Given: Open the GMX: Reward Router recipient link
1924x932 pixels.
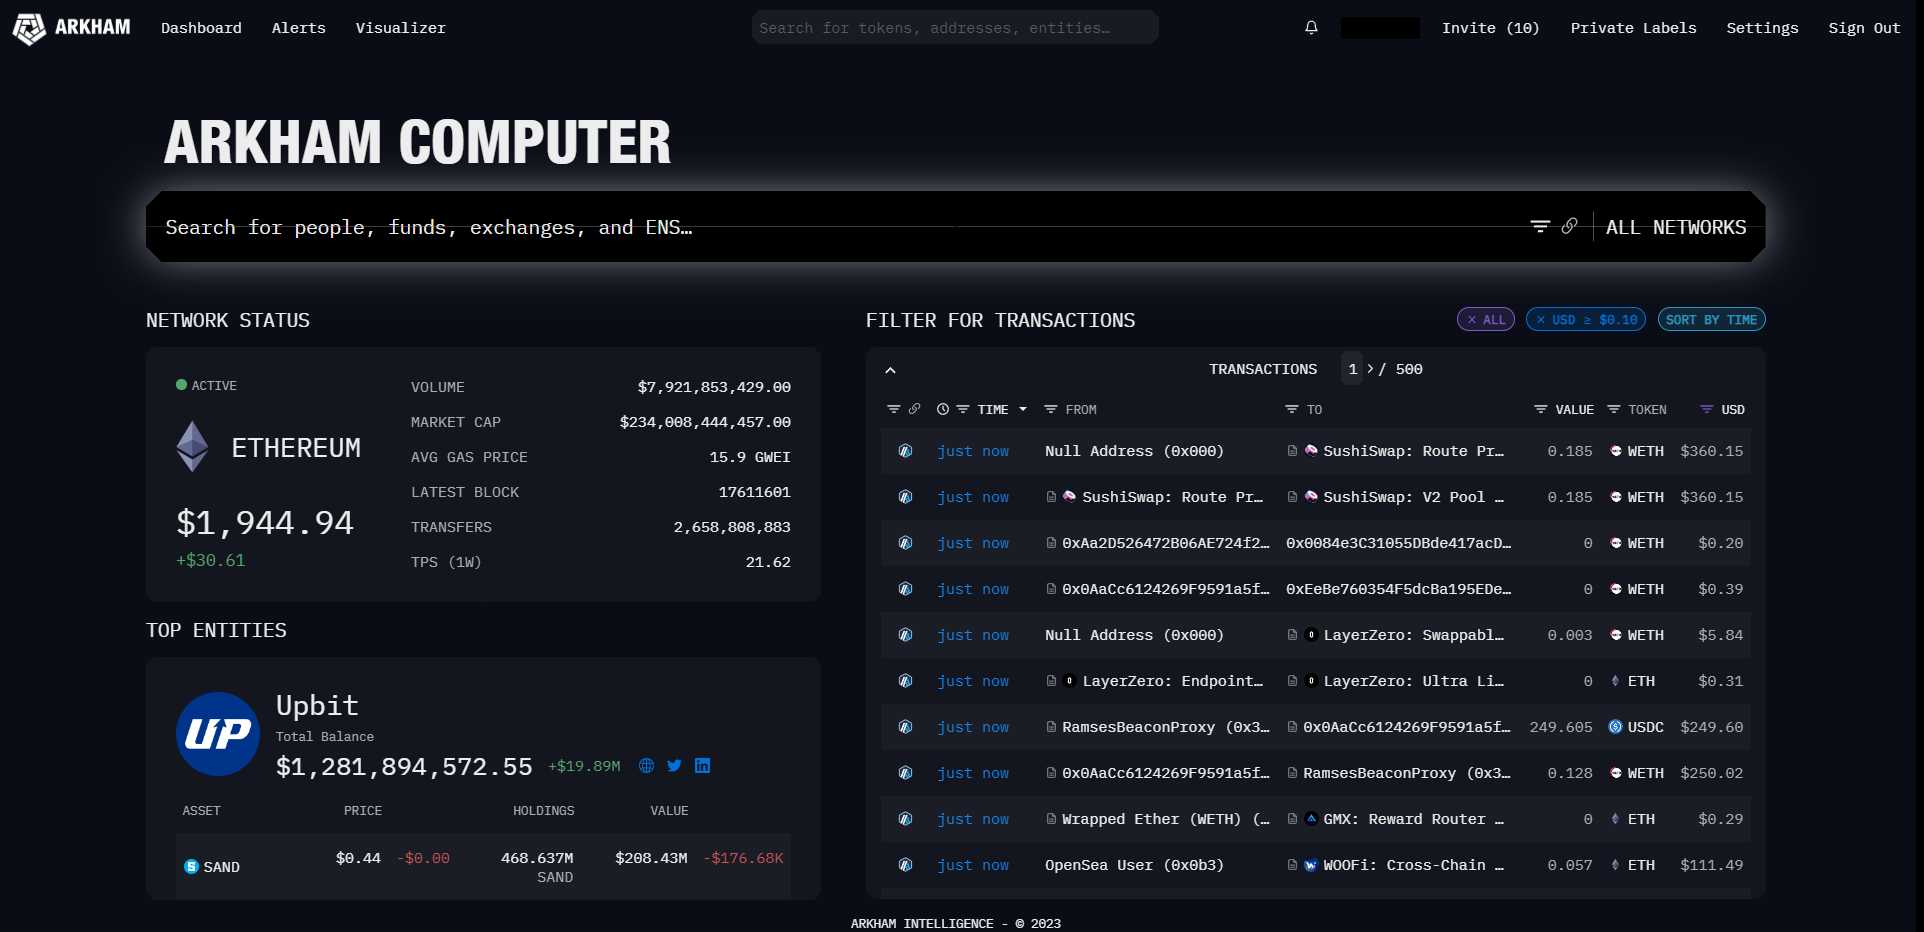Looking at the screenshot, I should click(1413, 819).
